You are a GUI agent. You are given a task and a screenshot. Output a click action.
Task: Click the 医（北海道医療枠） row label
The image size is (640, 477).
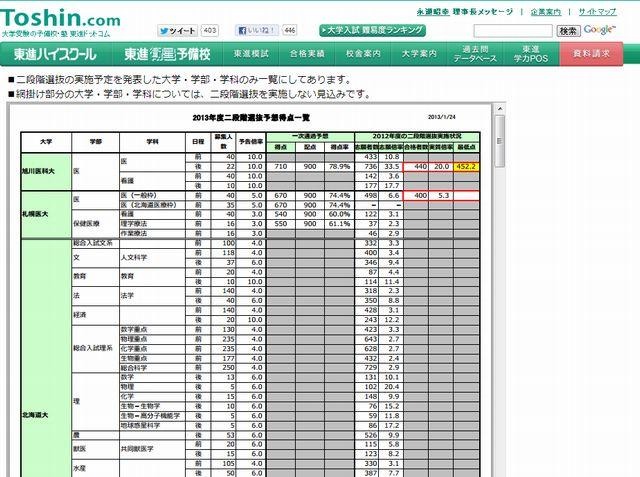point(152,205)
